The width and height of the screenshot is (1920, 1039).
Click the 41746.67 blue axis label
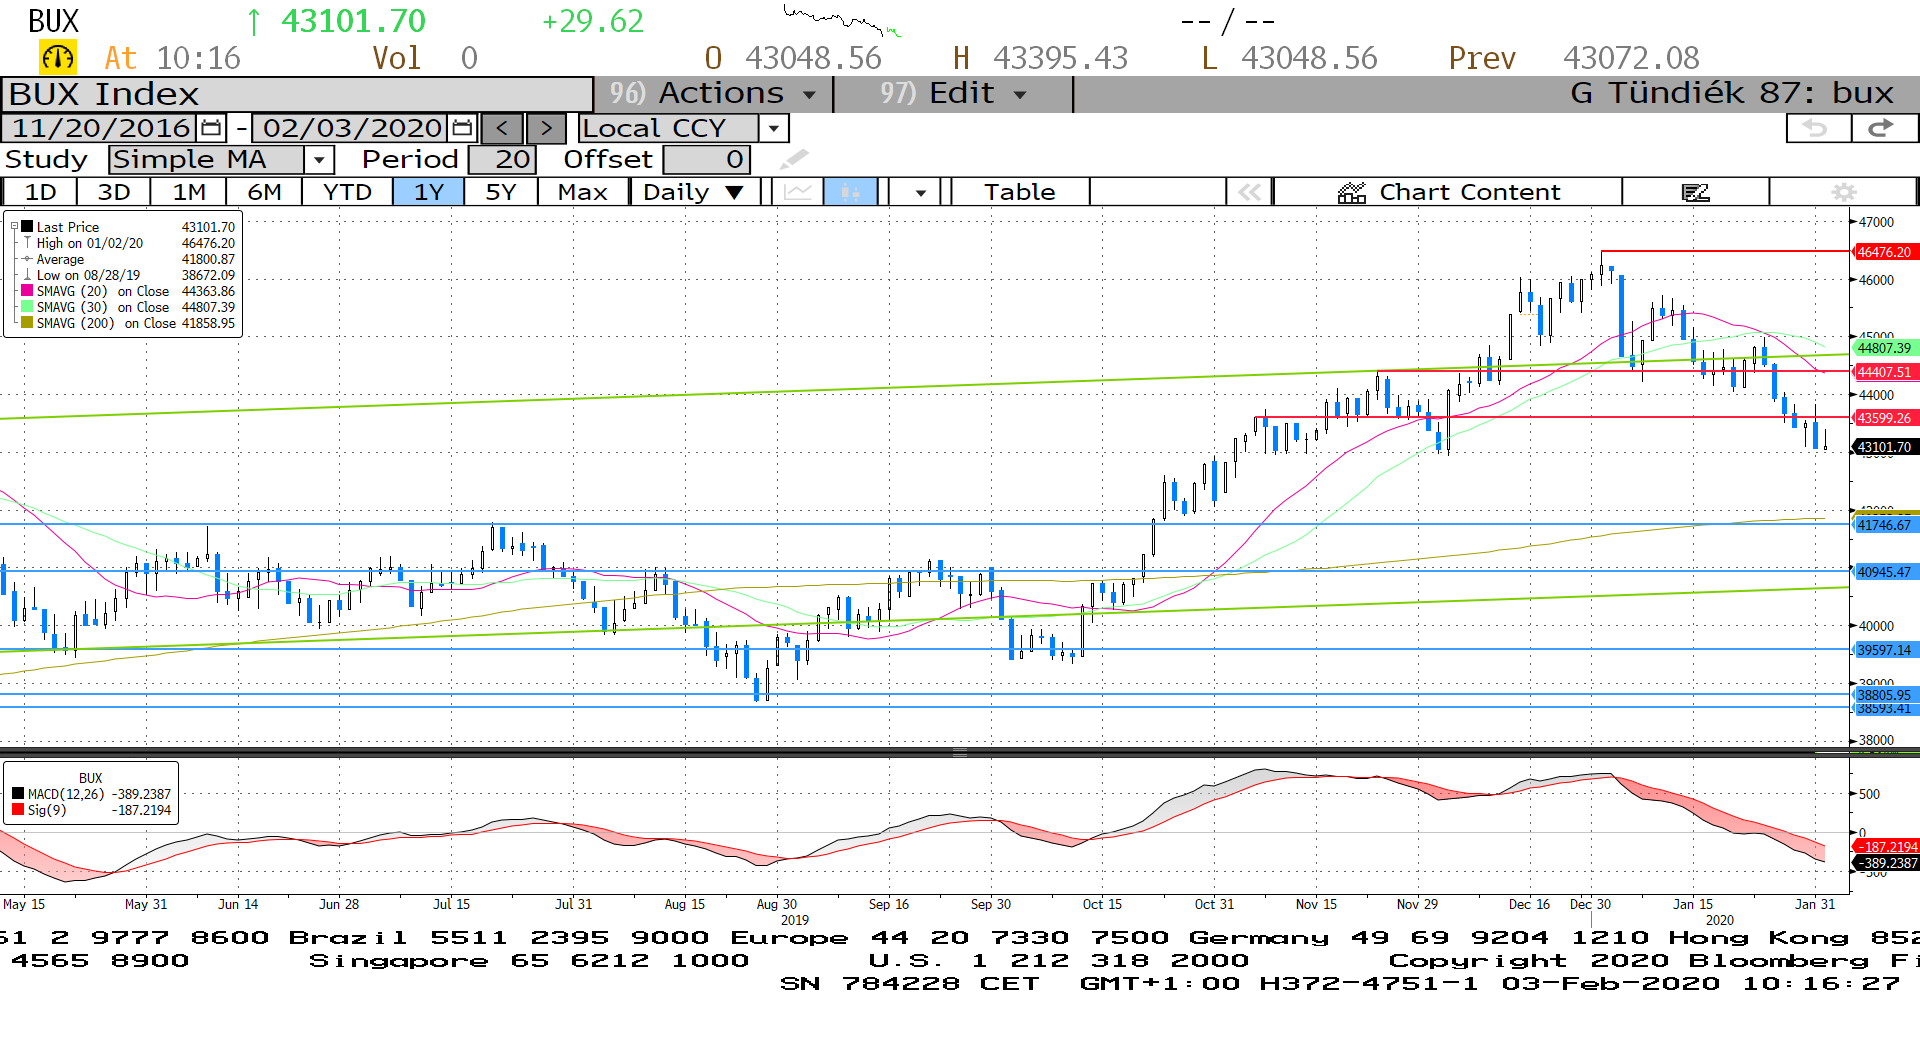[x=1884, y=525]
